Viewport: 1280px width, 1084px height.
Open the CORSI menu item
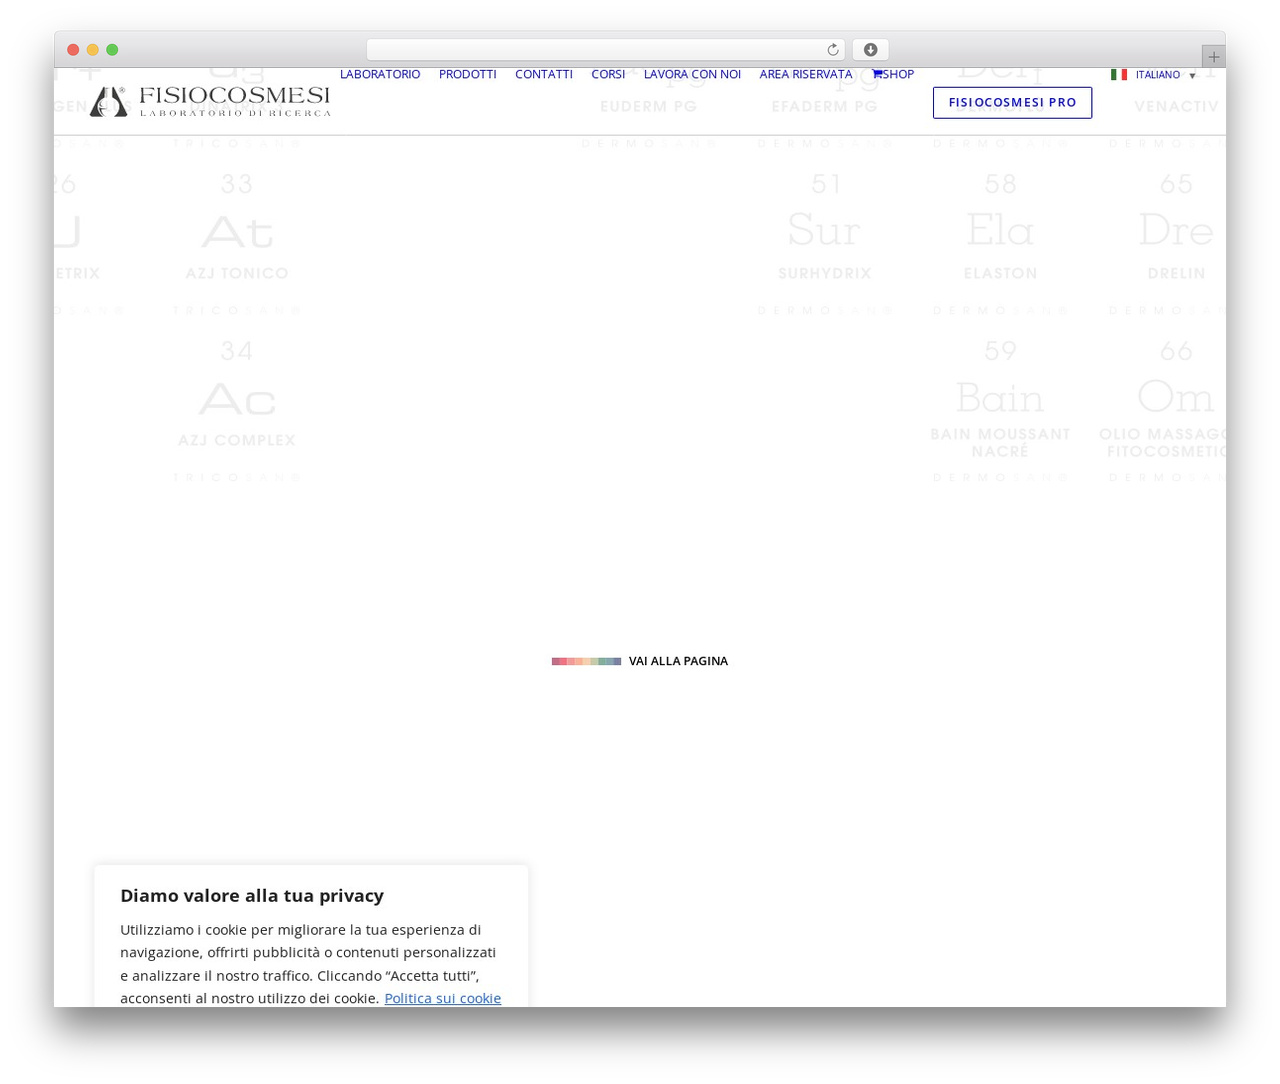tap(608, 74)
